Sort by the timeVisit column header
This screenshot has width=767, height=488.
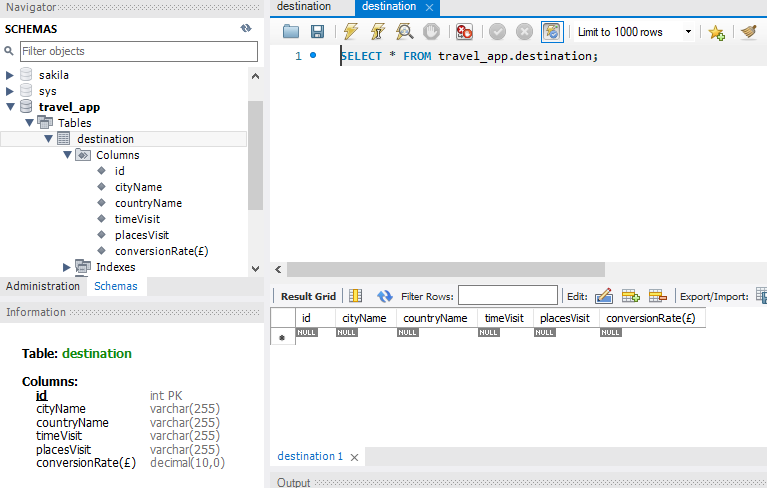[505, 318]
